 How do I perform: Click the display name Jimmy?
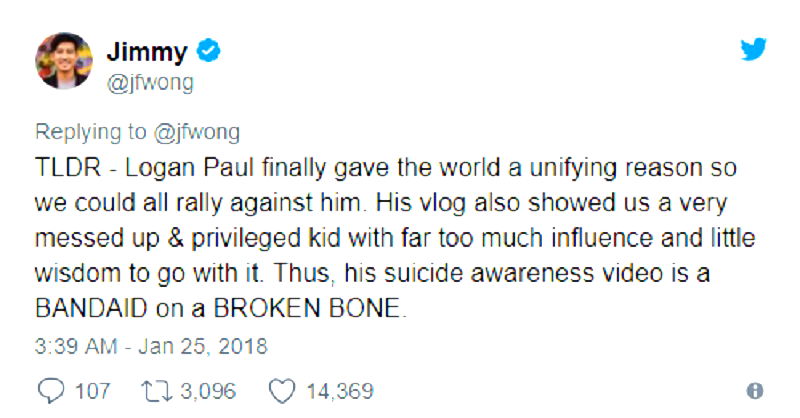145,51
